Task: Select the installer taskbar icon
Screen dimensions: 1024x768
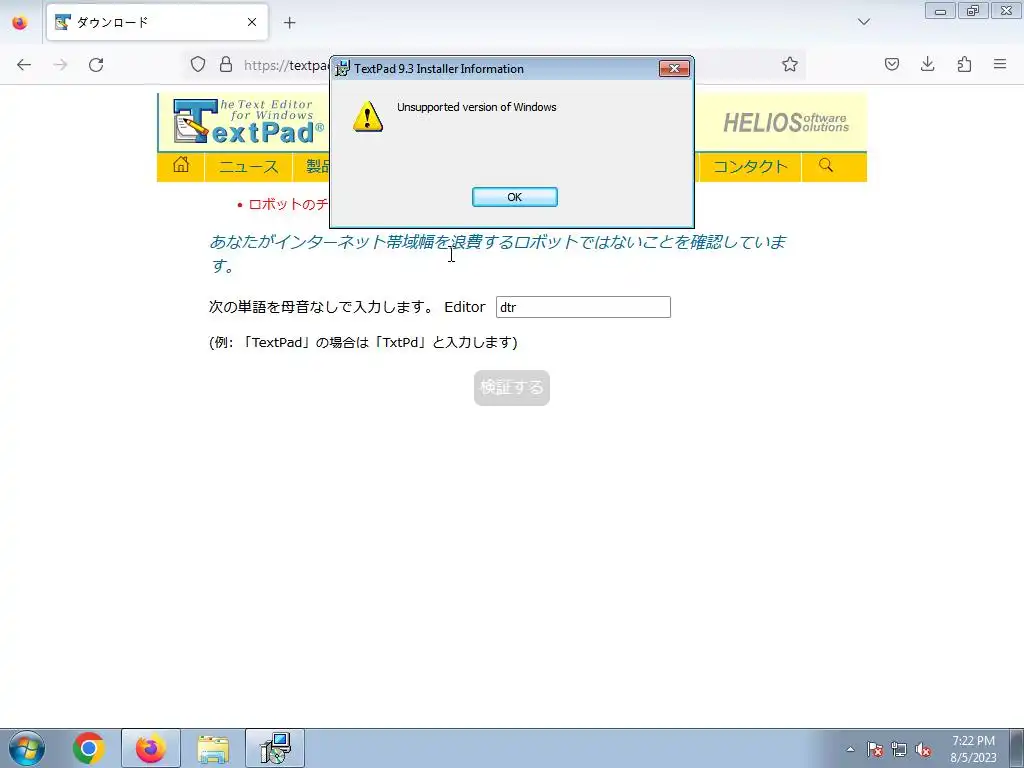Action: pyautogui.click(x=275, y=748)
